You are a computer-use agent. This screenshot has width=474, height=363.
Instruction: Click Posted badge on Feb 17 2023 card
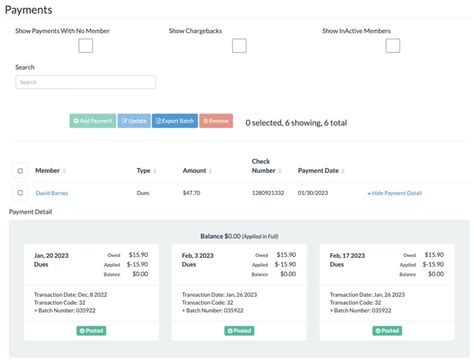point(387,331)
